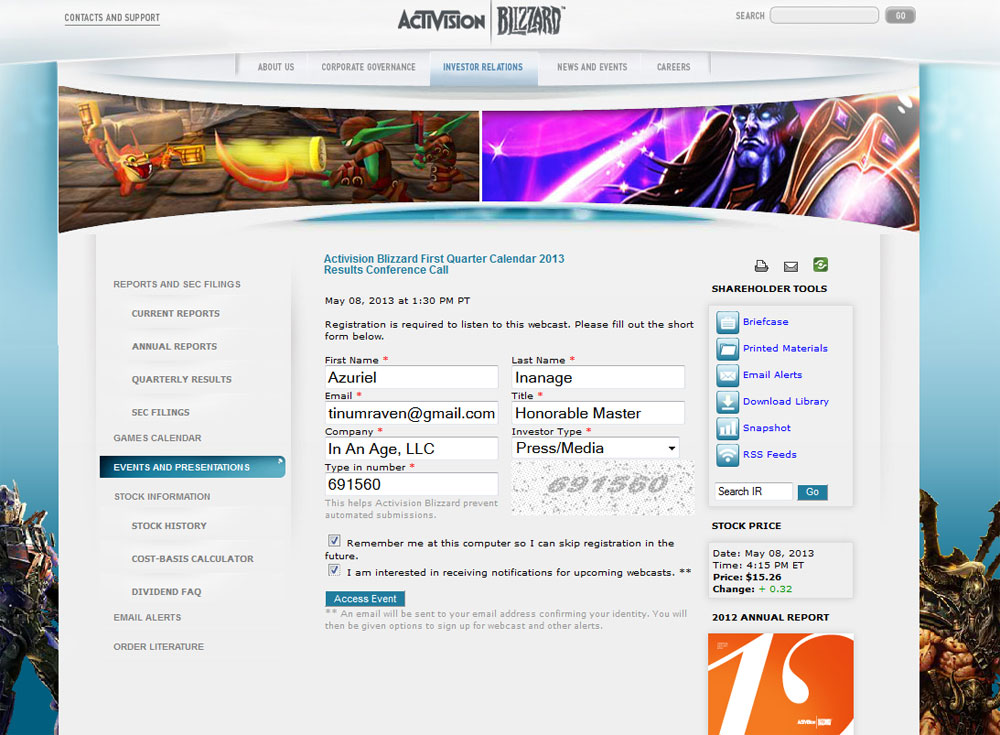Open the Briefcase icon in Shareholder Tools
The image size is (1000, 735).
(727, 322)
